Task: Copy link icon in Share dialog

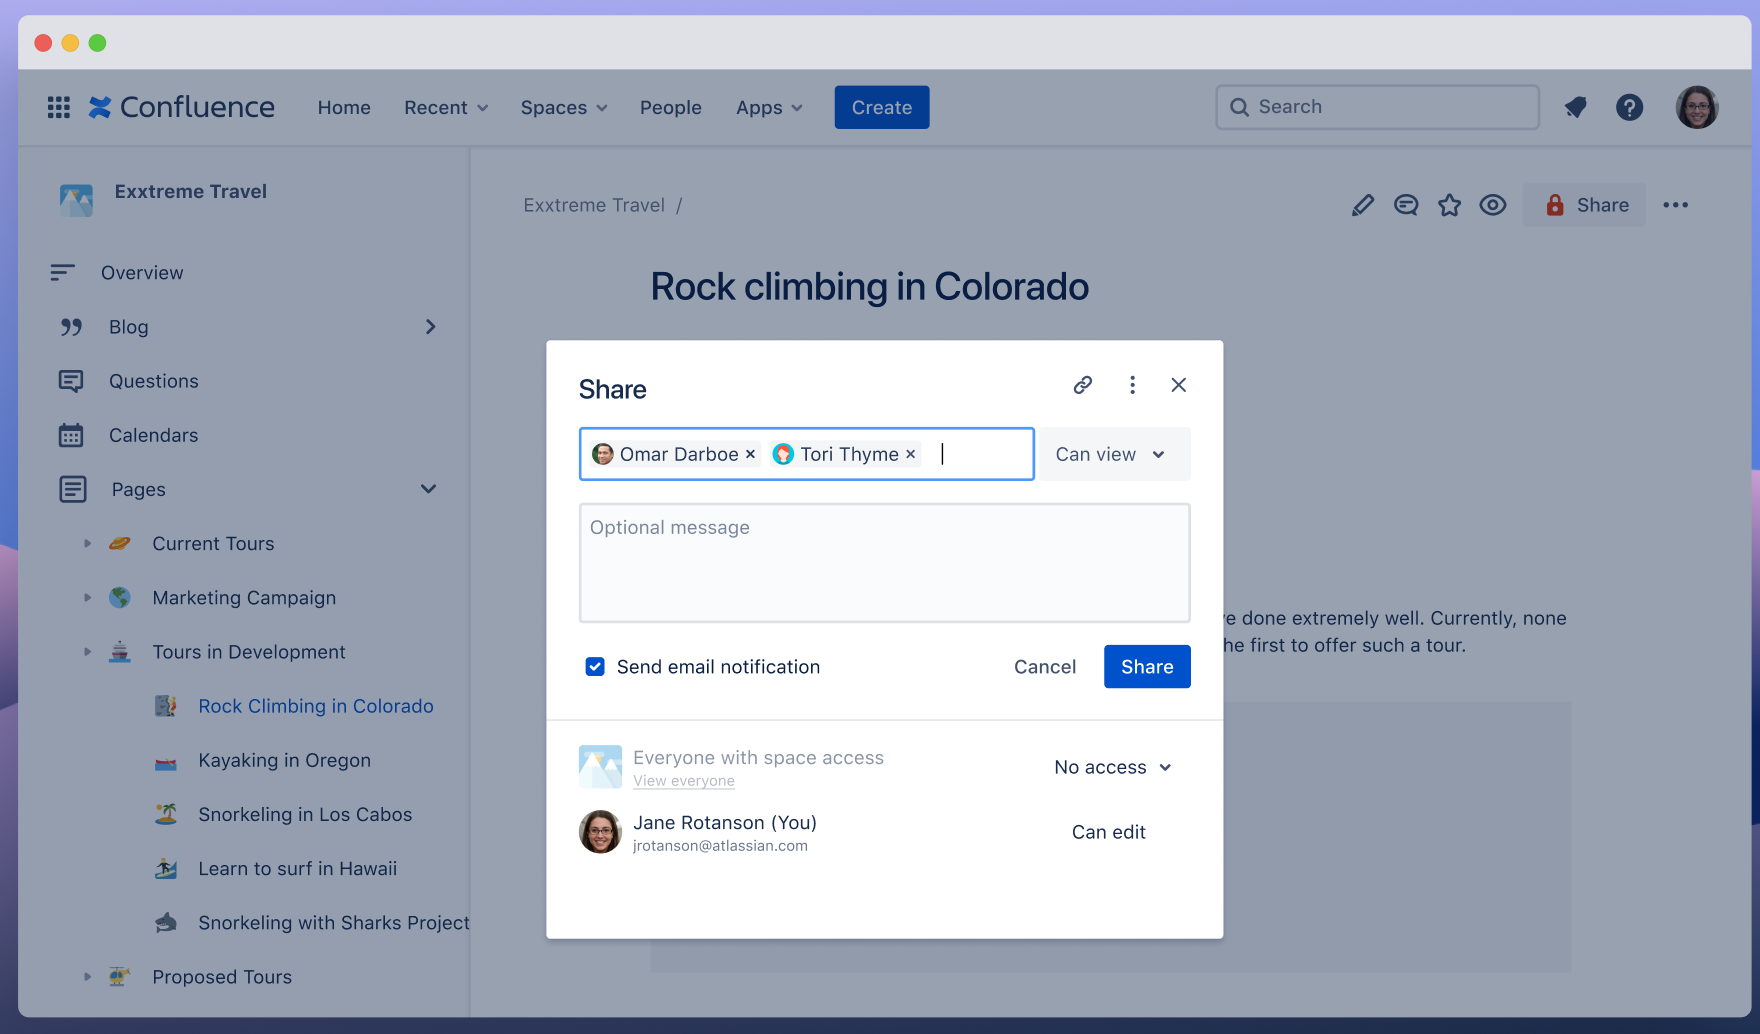Action: pos(1083,385)
